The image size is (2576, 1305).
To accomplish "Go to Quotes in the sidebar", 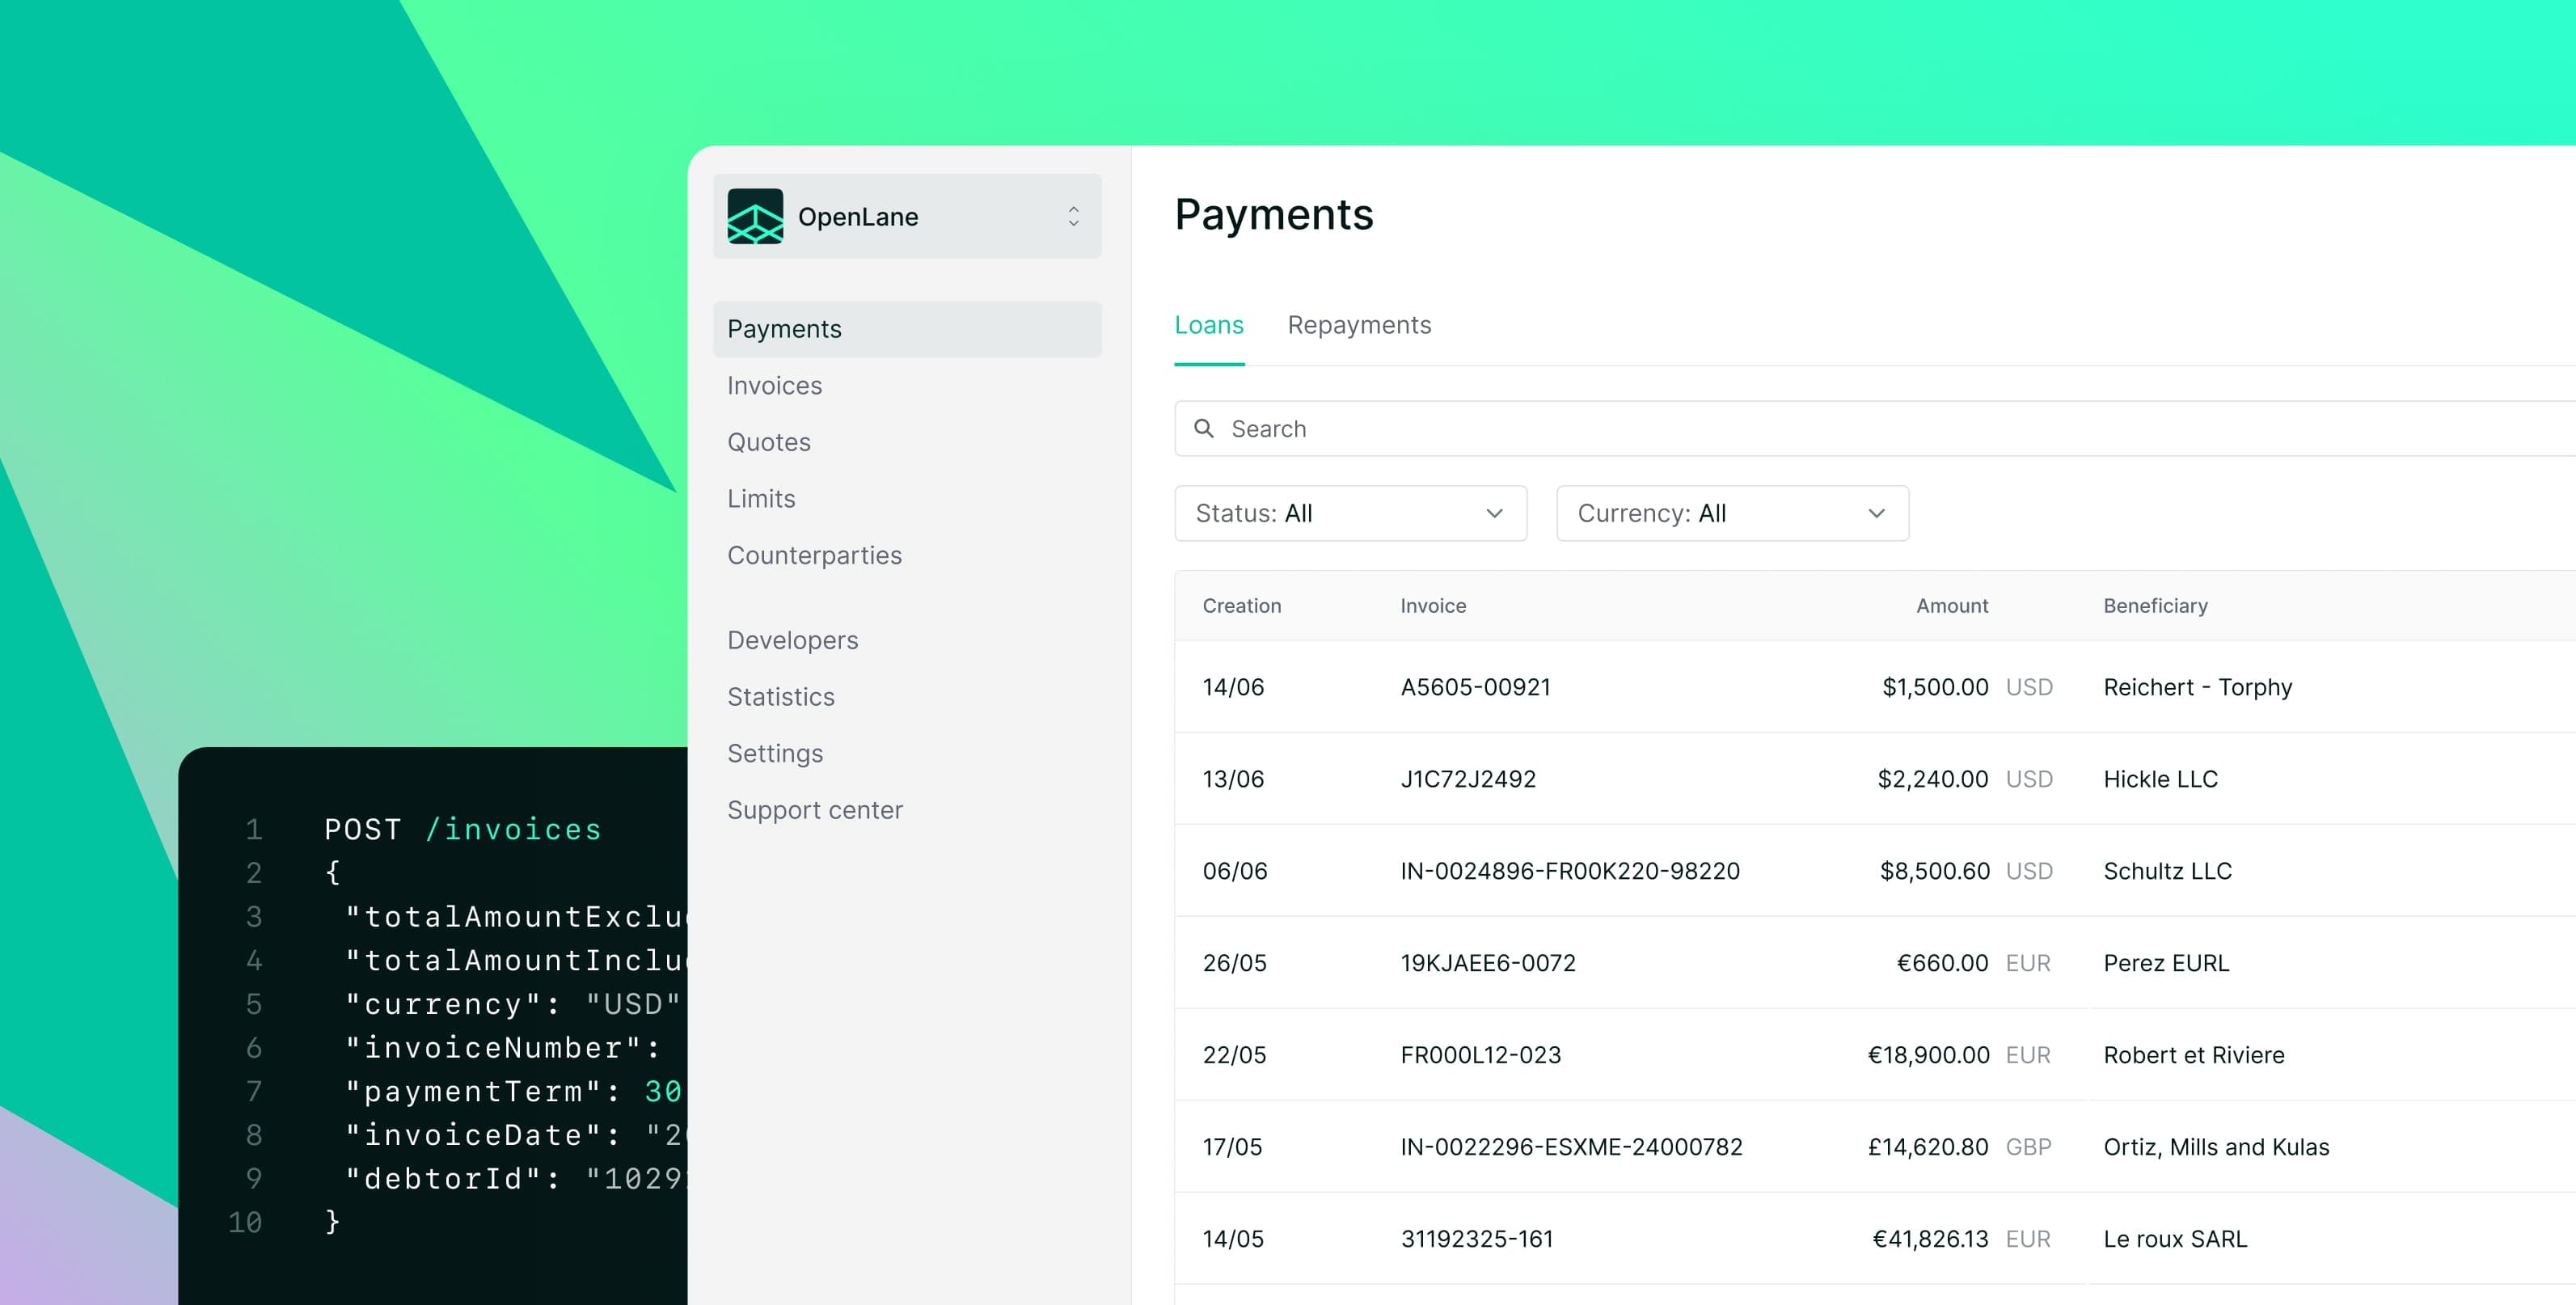I will click(768, 442).
